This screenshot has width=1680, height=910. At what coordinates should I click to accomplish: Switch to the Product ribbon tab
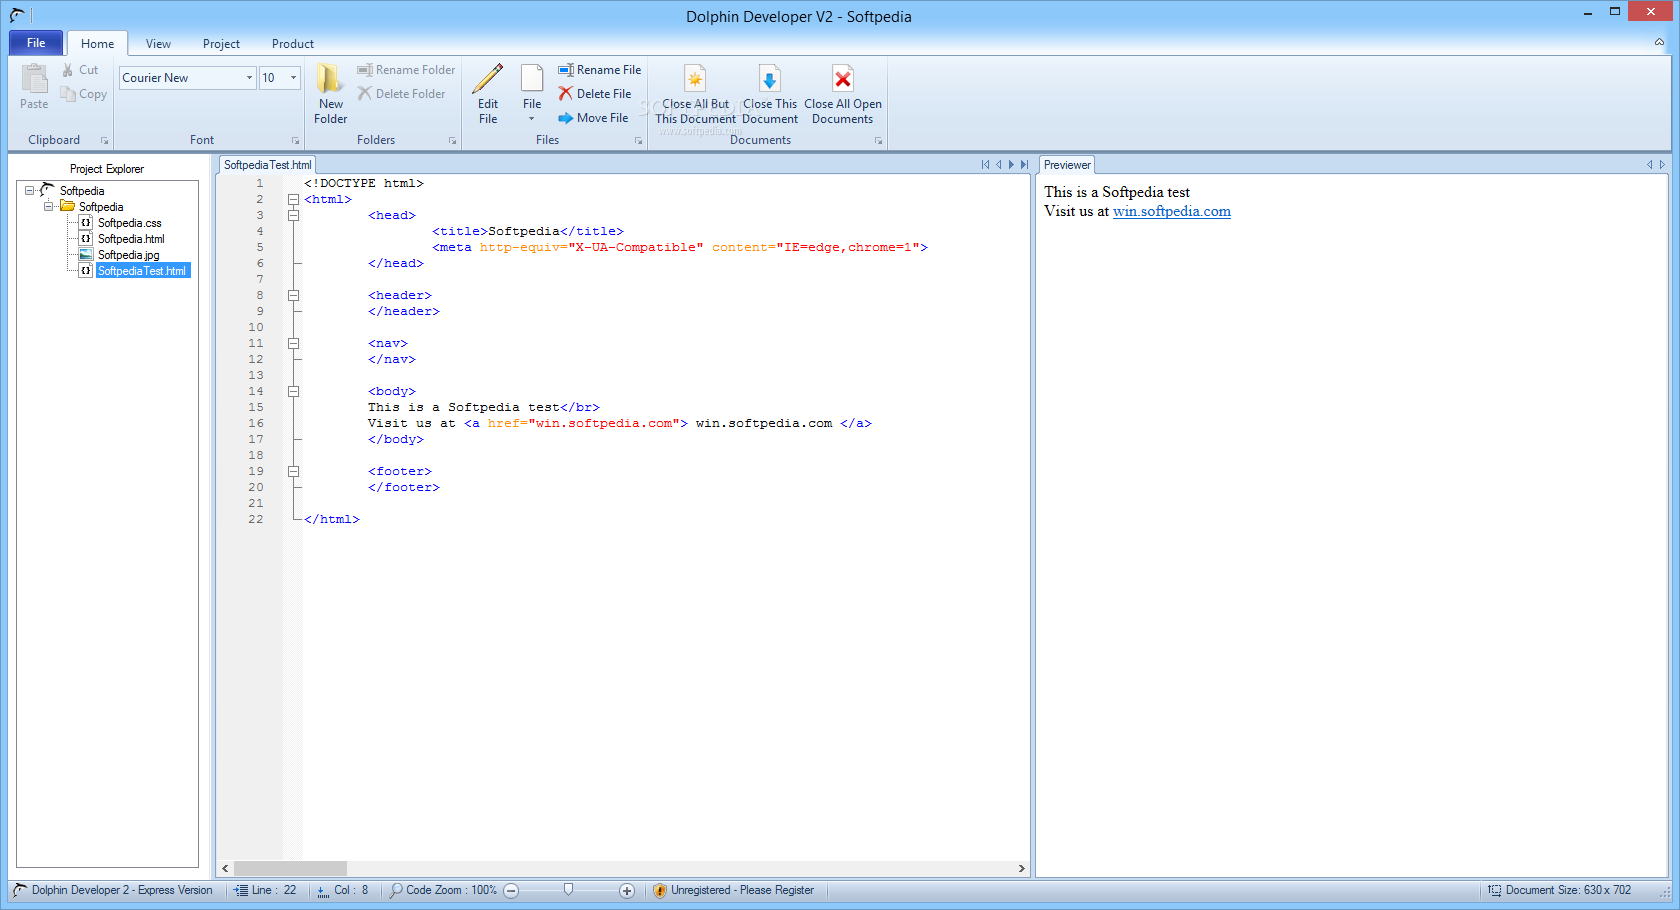(x=293, y=44)
